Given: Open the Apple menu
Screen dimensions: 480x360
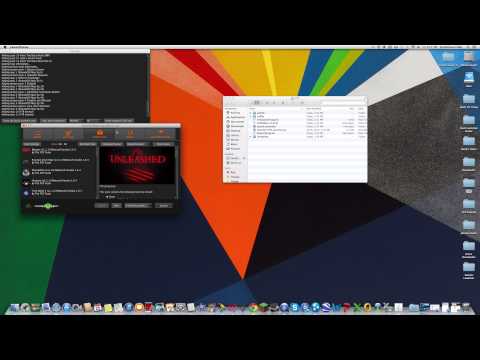Looking at the screenshot, I should [5, 47].
